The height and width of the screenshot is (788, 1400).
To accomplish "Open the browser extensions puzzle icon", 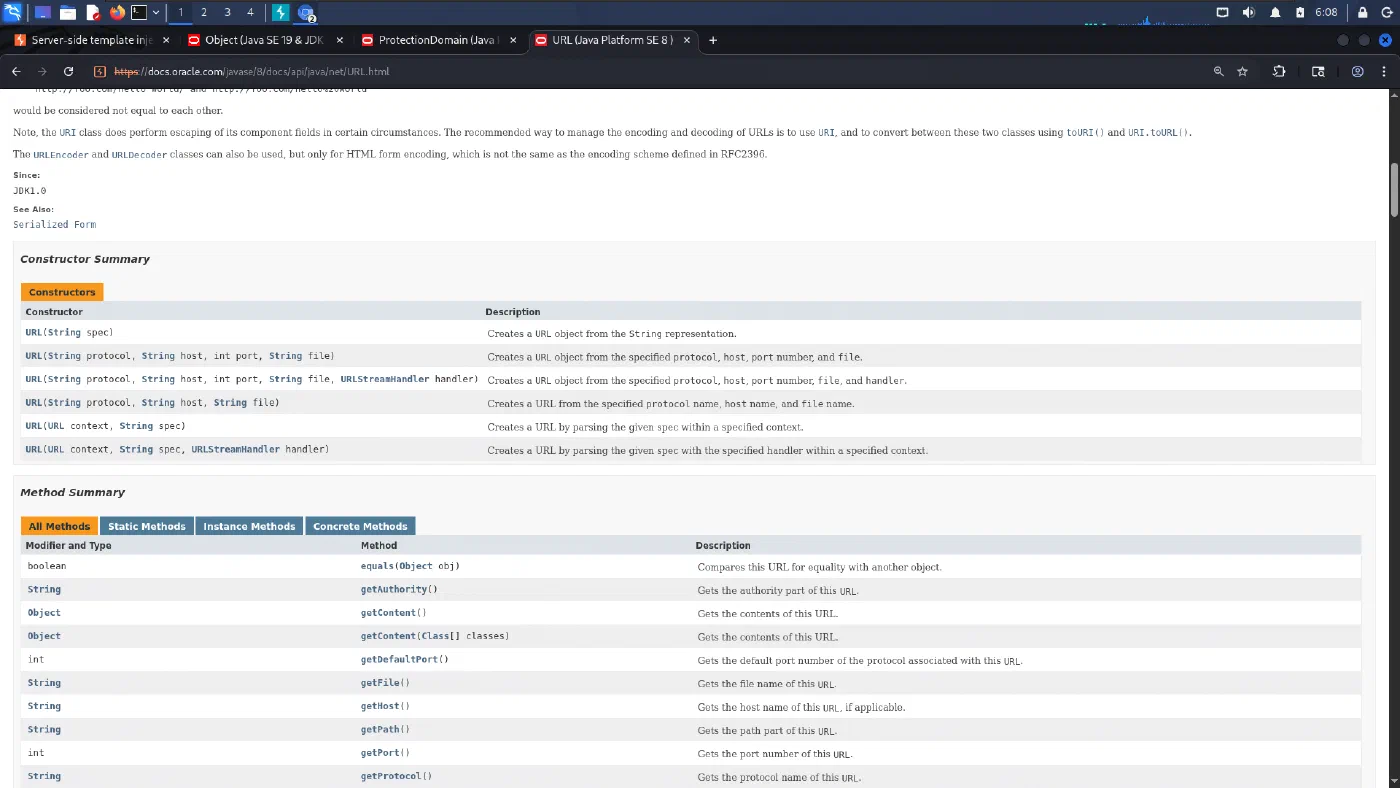I will 1279,71.
